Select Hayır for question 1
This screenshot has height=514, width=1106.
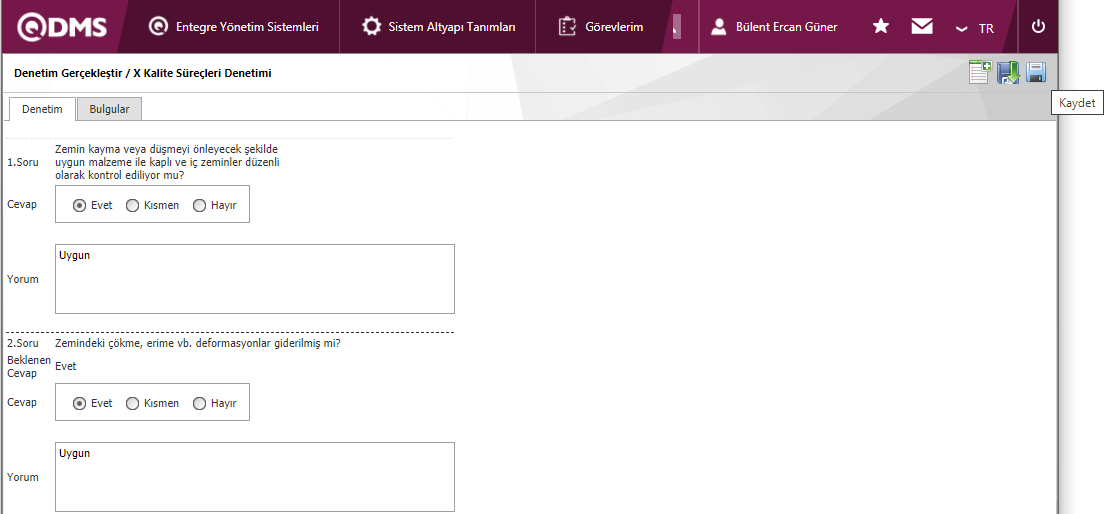(199, 205)
